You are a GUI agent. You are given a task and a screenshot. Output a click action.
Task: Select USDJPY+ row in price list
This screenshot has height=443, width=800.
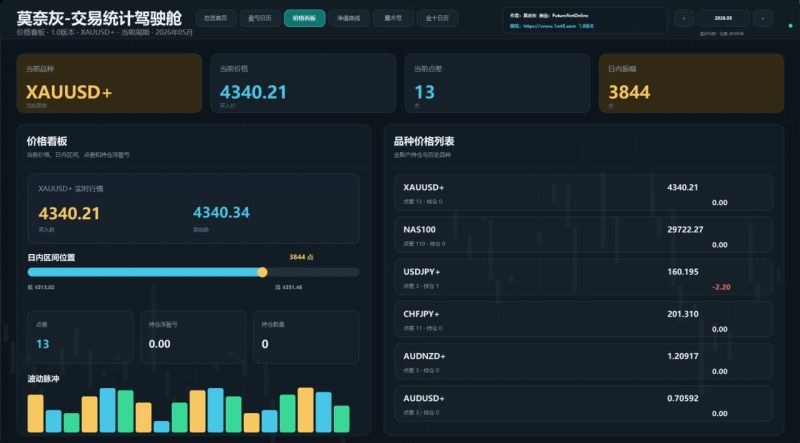[584, 277]
